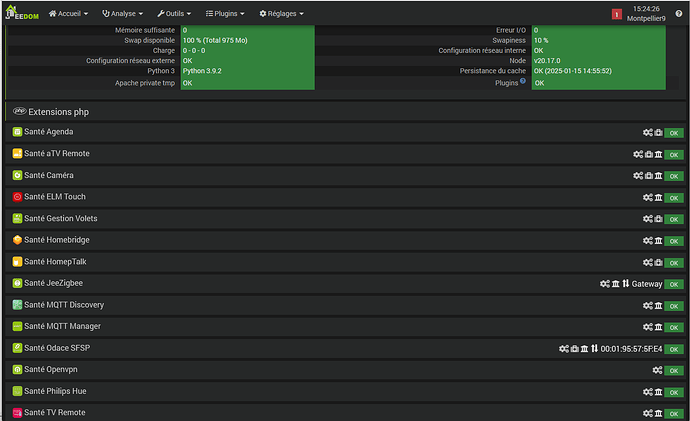Click the Gateway label in Santé JeeZigbee row
The image size is (690, 421).
647,284
